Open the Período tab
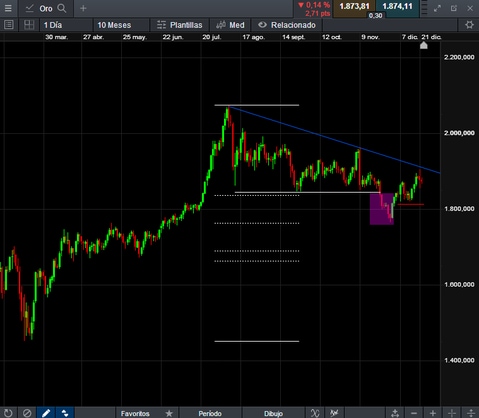Viewport: 479px width, 418px height. coord(210,413)
